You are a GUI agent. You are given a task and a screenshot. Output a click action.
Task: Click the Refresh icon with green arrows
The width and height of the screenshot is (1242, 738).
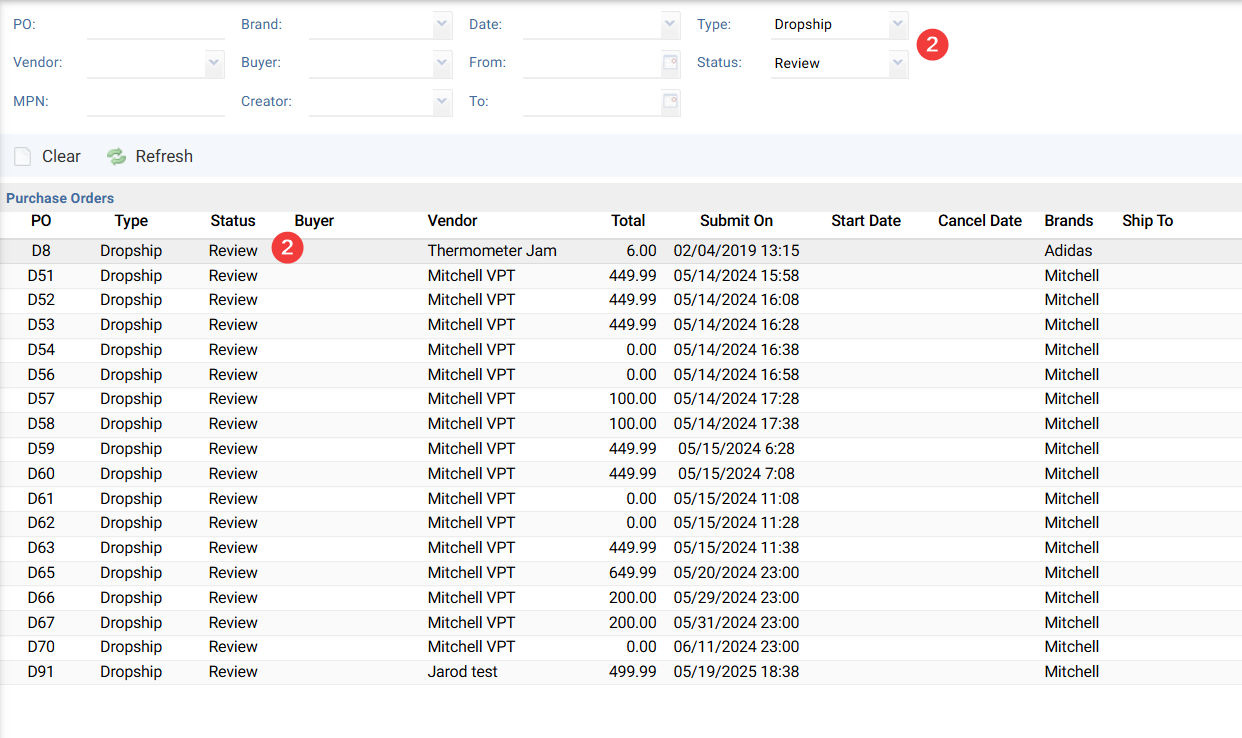117,156
